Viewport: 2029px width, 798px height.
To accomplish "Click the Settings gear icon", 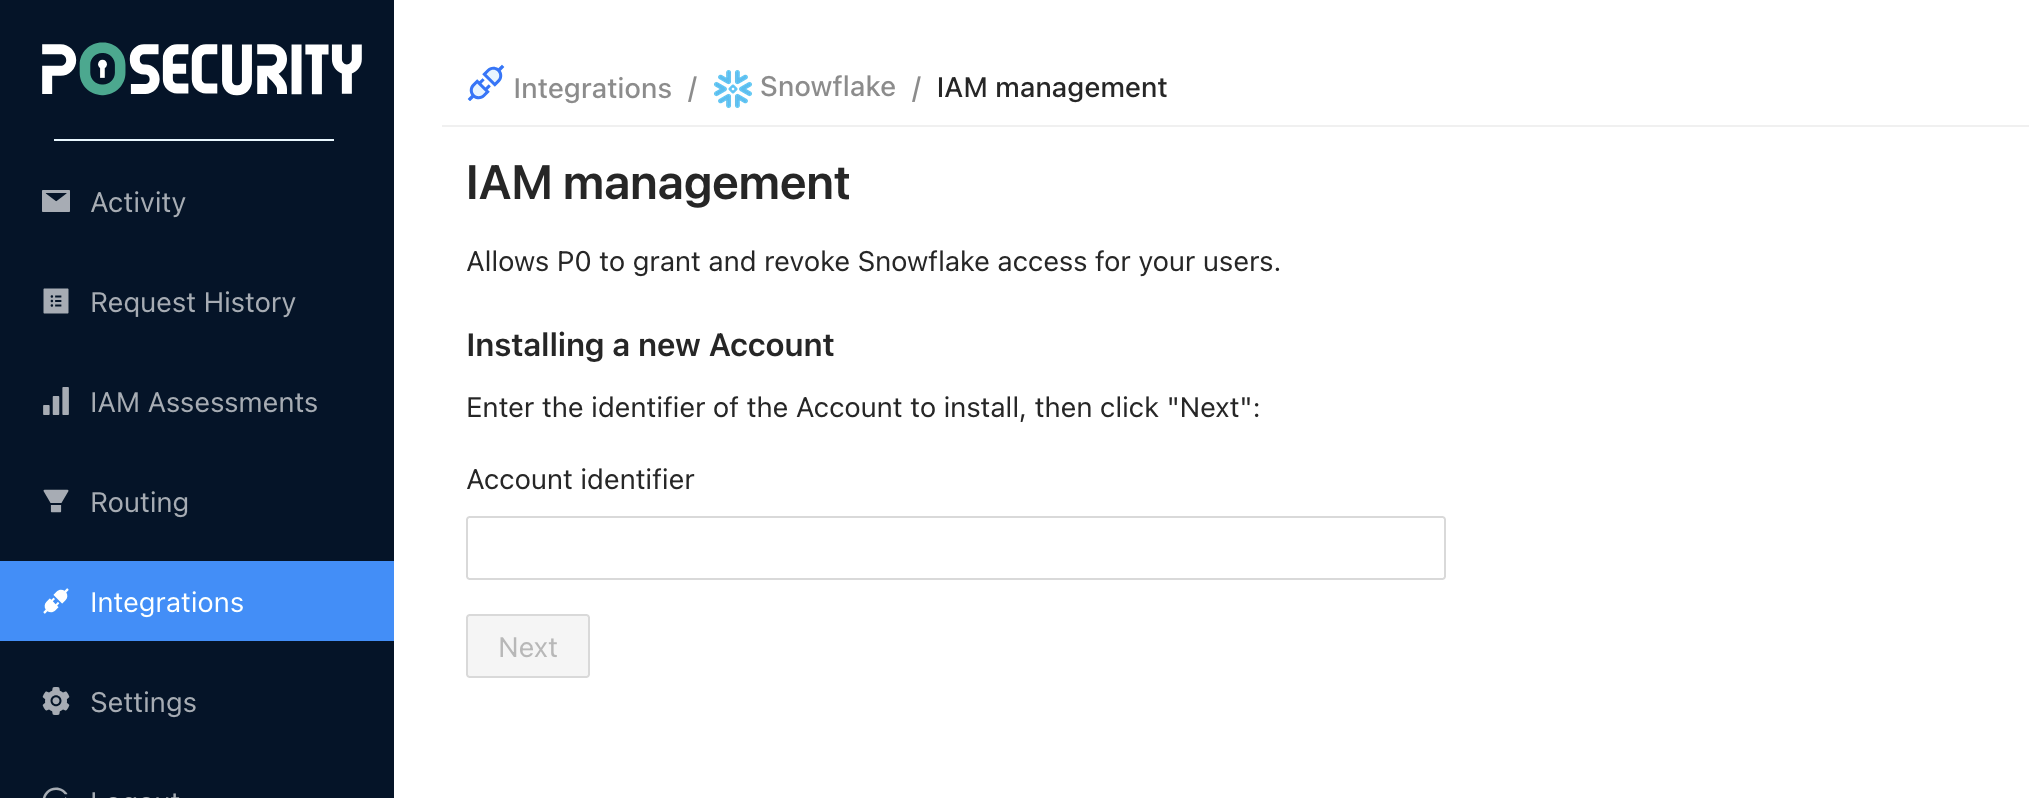I will 56,701.
